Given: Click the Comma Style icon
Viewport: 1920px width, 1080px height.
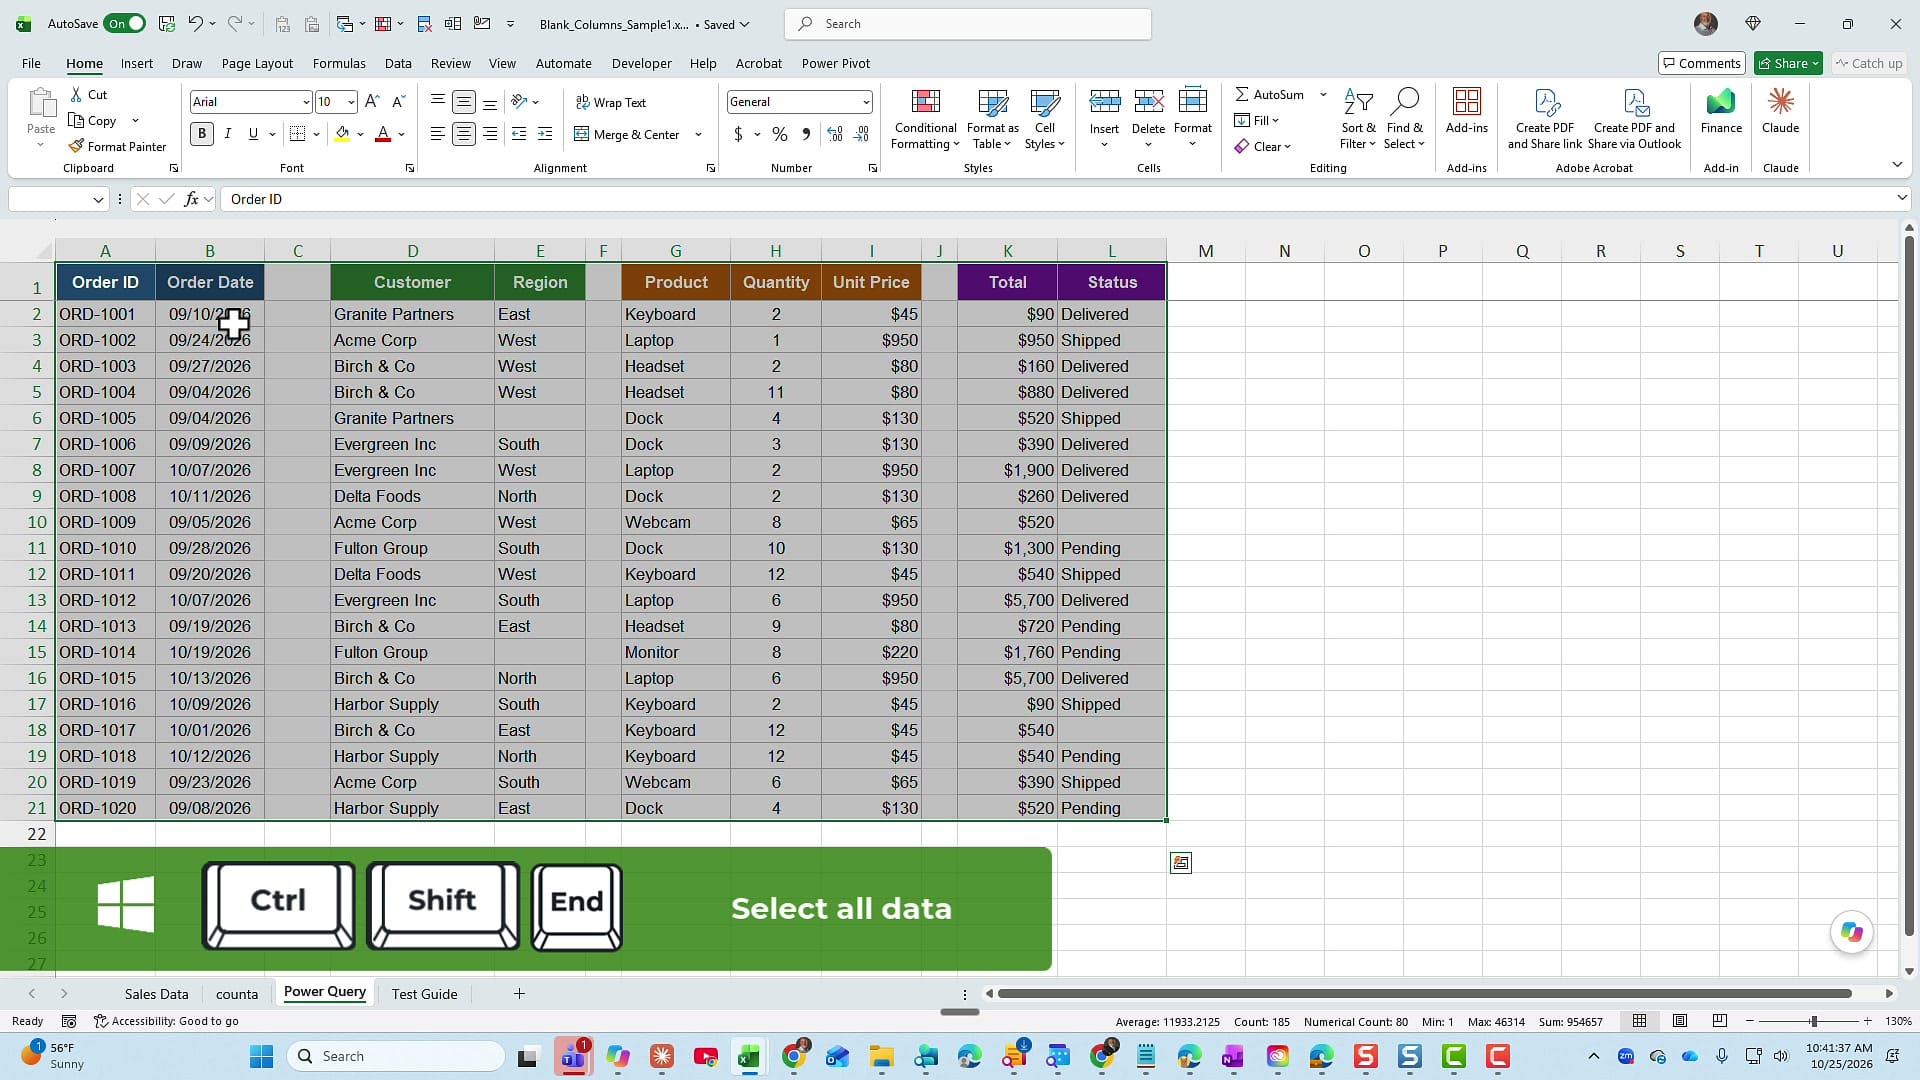Looking at the screenshot, I should coord(806,134).
